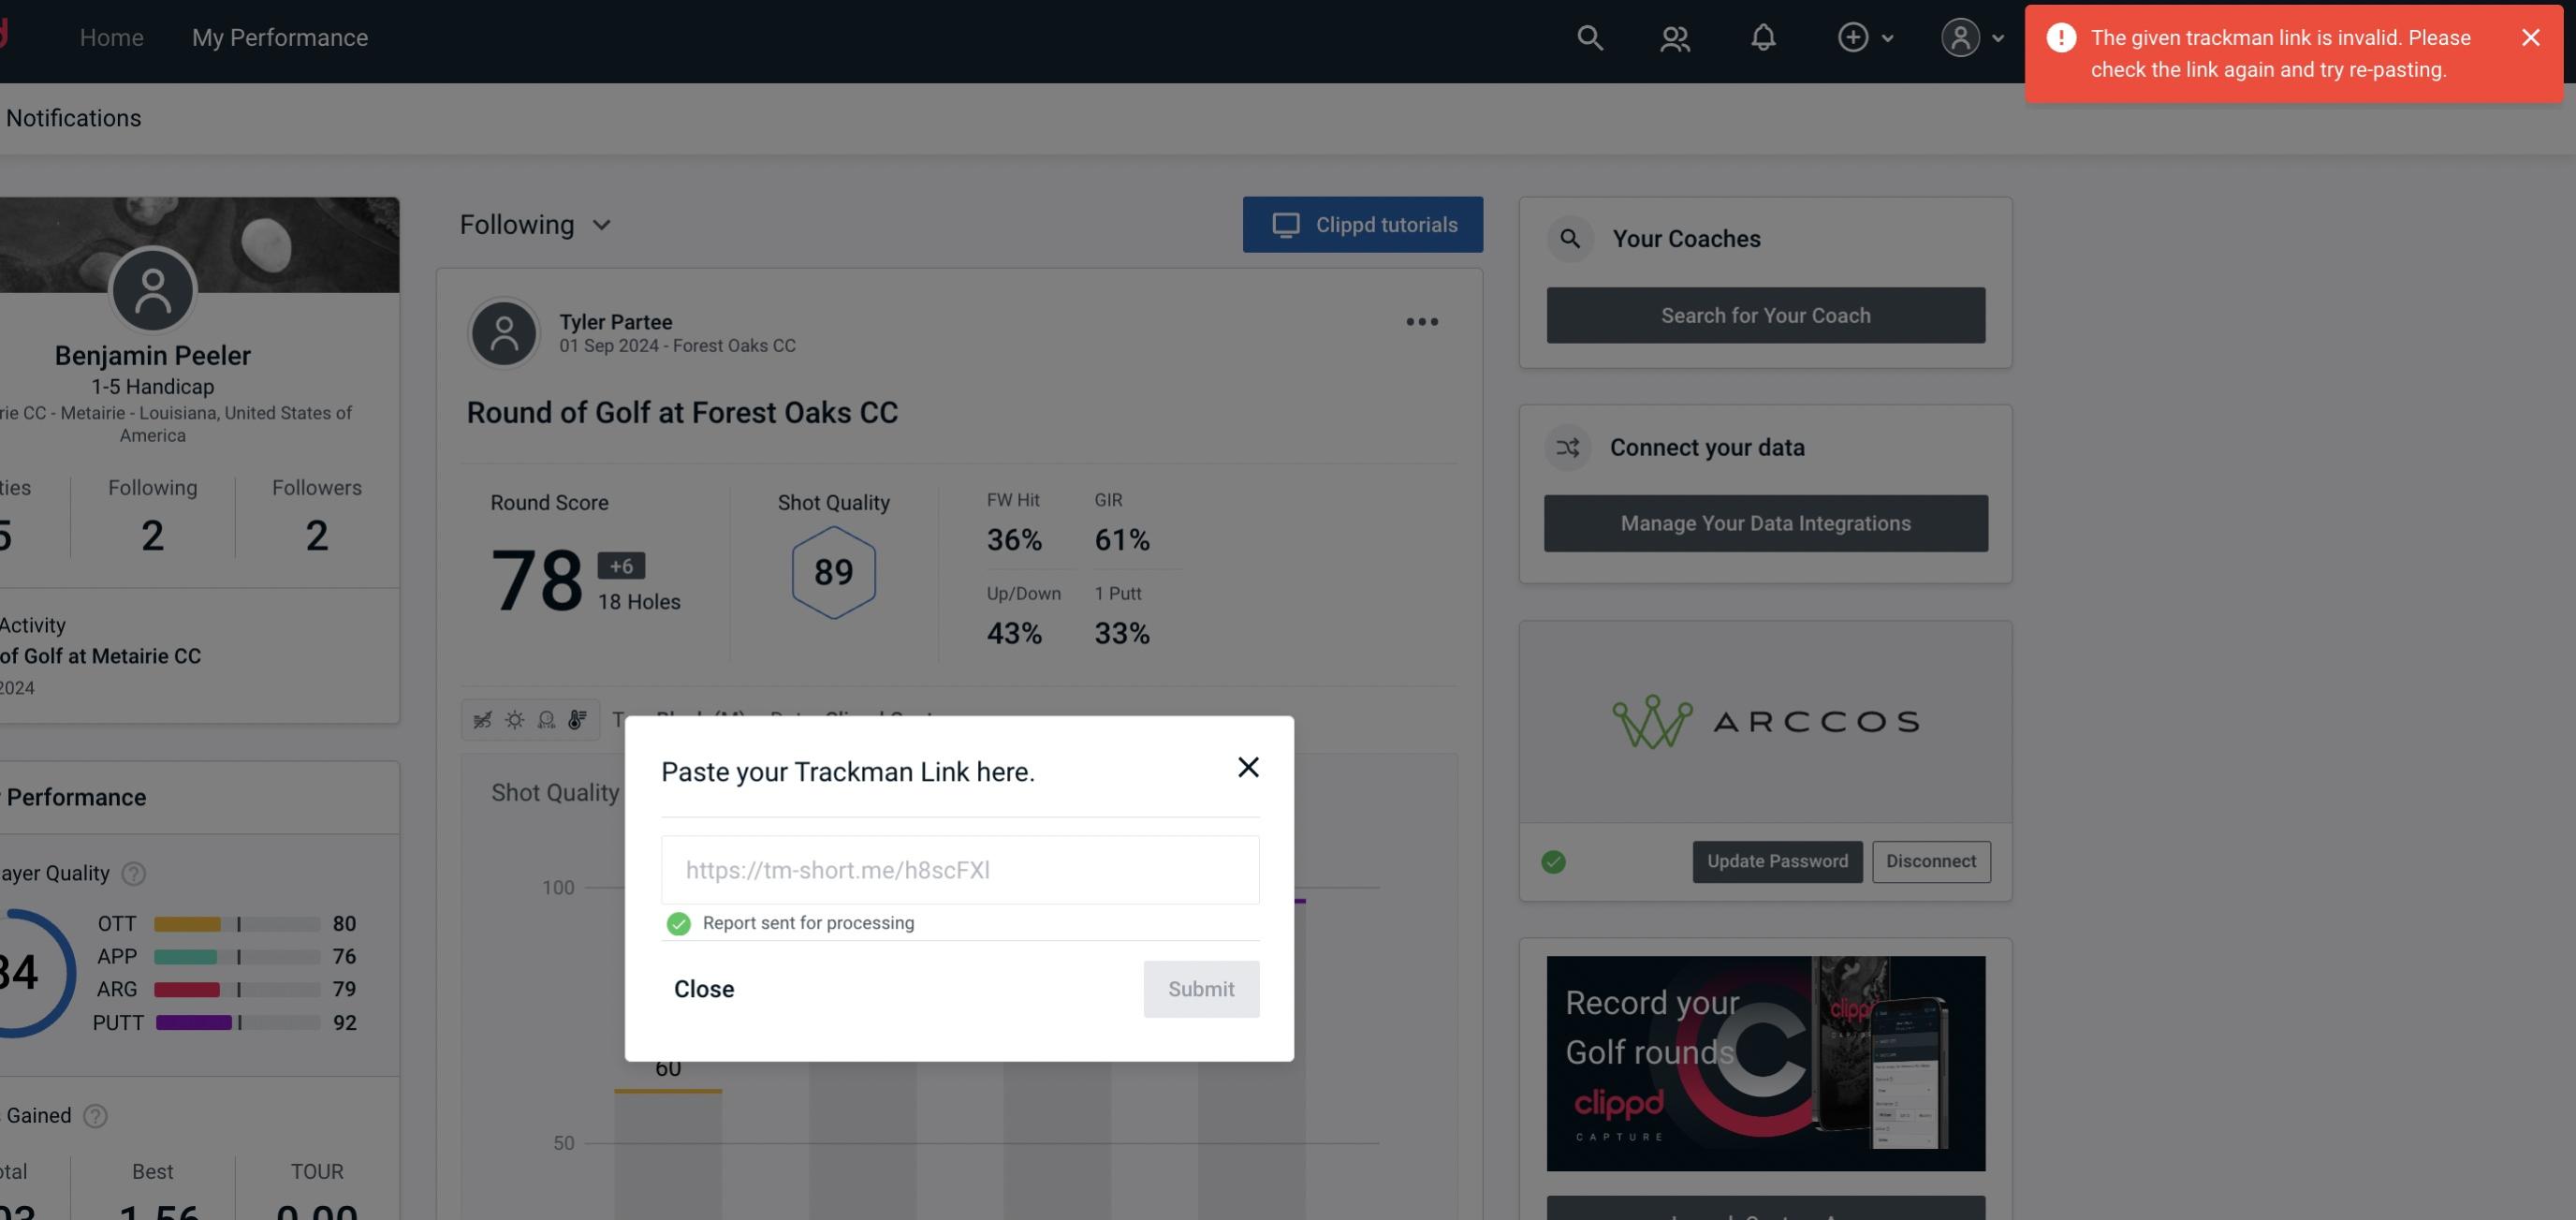This screenshot has width=2576, height=1220.
Task: Click Manage Your Data Integrations button
Action: [x=1766, y=522]
